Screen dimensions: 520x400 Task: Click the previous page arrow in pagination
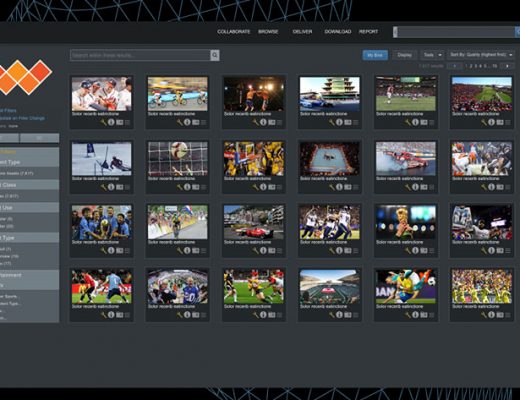(454, 66)
